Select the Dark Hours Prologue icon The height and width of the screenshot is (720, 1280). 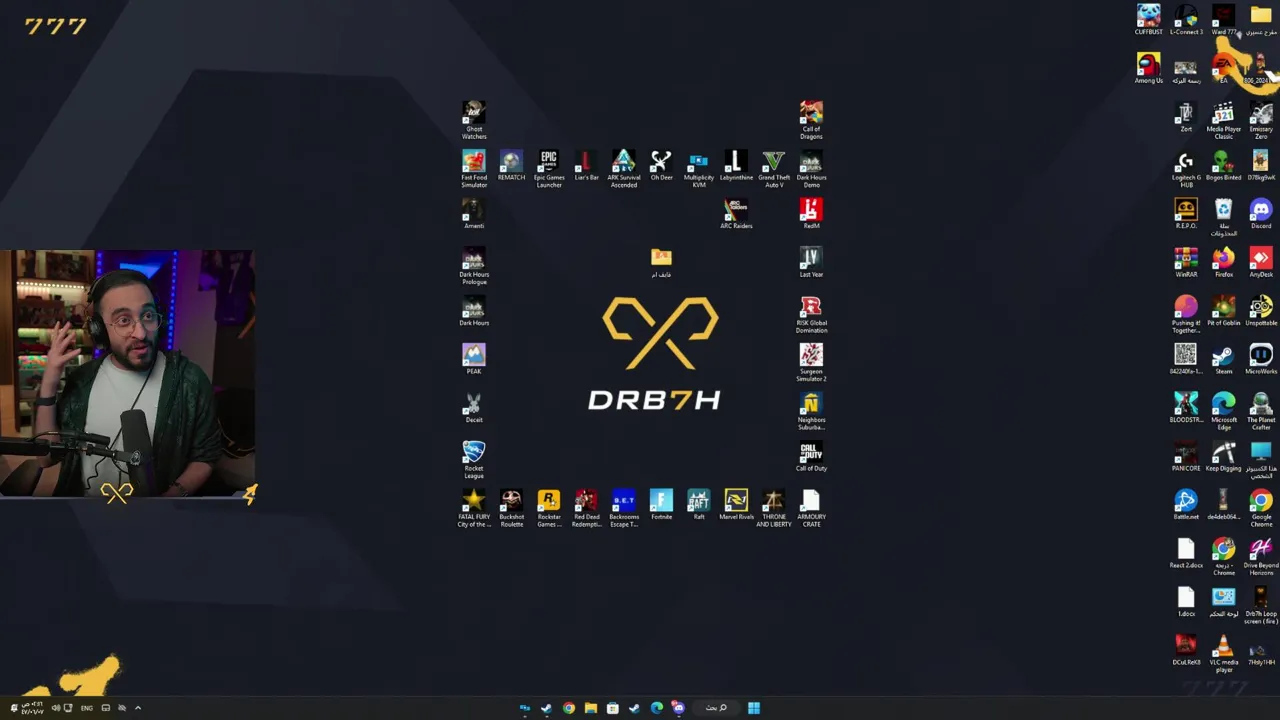coord(474,266)
